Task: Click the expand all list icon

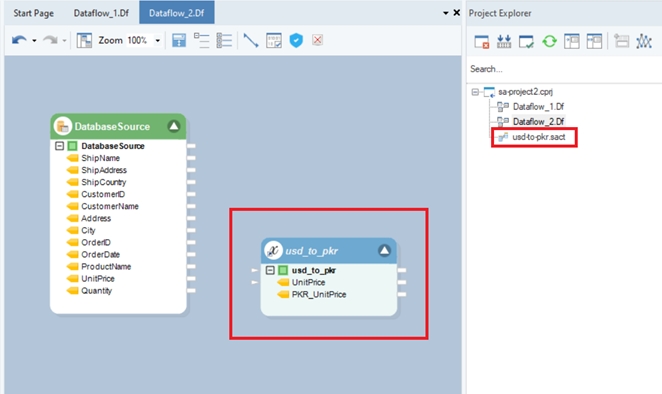Action: pyautogui.click(x=224, y=41)
